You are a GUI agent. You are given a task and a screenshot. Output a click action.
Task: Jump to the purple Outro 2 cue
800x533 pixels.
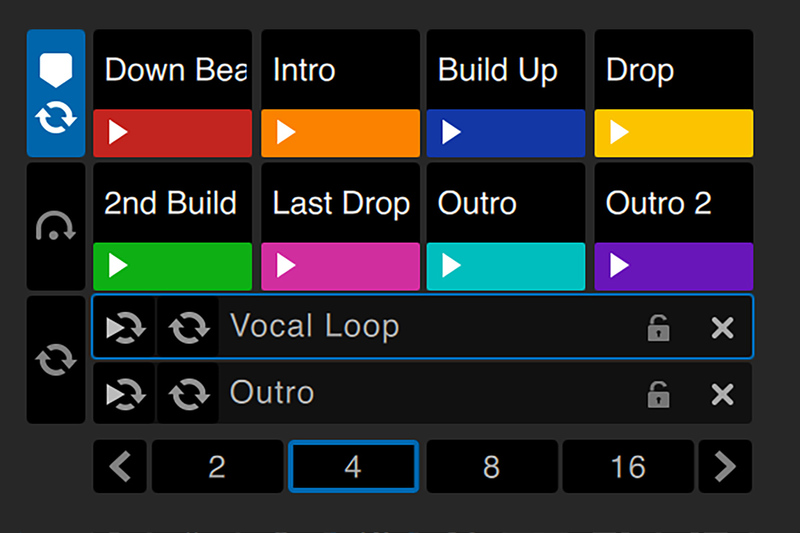click(x=673, y=266)
